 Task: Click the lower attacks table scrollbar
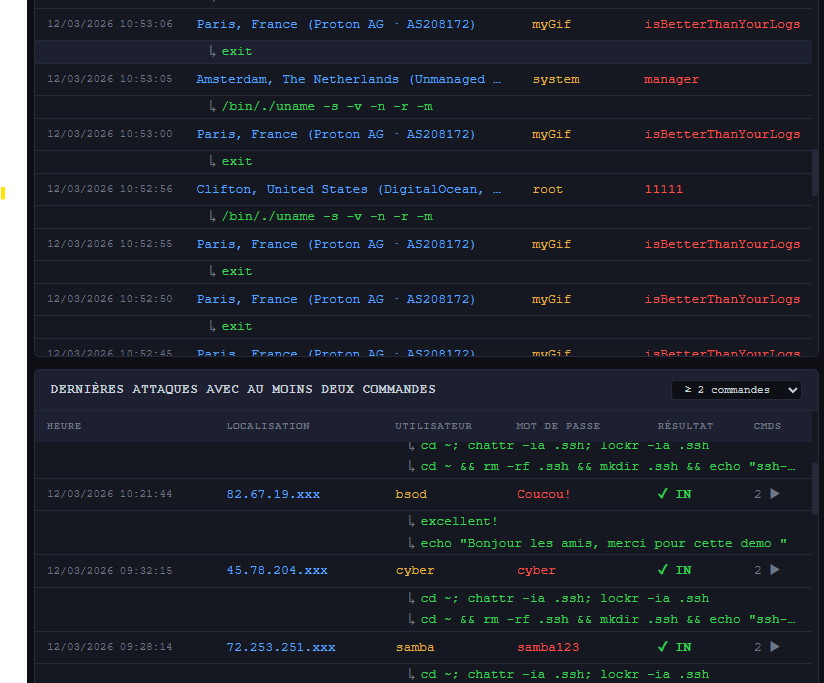pos(815,489)
